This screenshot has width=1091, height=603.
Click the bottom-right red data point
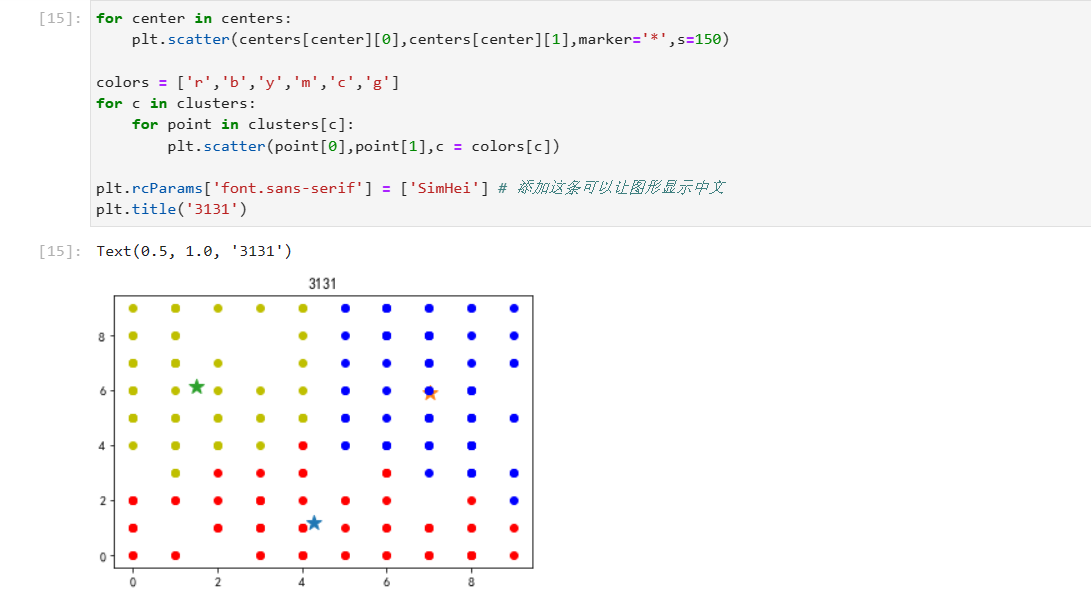pos(514,555)
